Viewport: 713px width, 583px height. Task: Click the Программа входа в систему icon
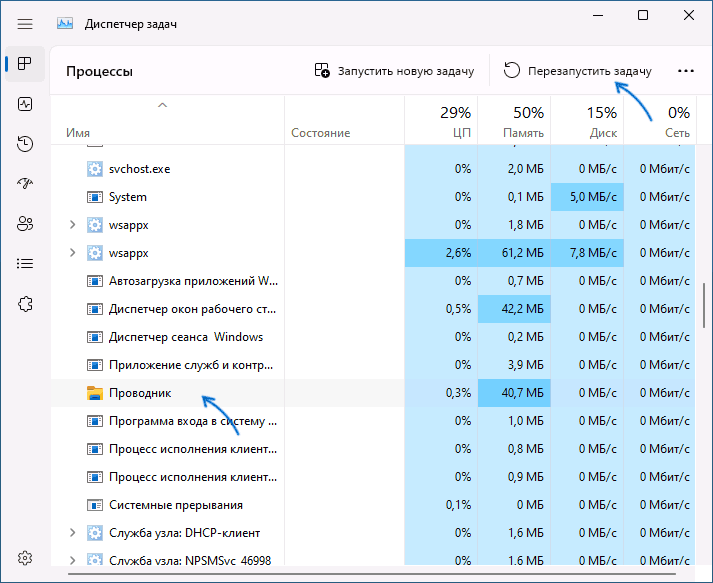coord(95,421)
